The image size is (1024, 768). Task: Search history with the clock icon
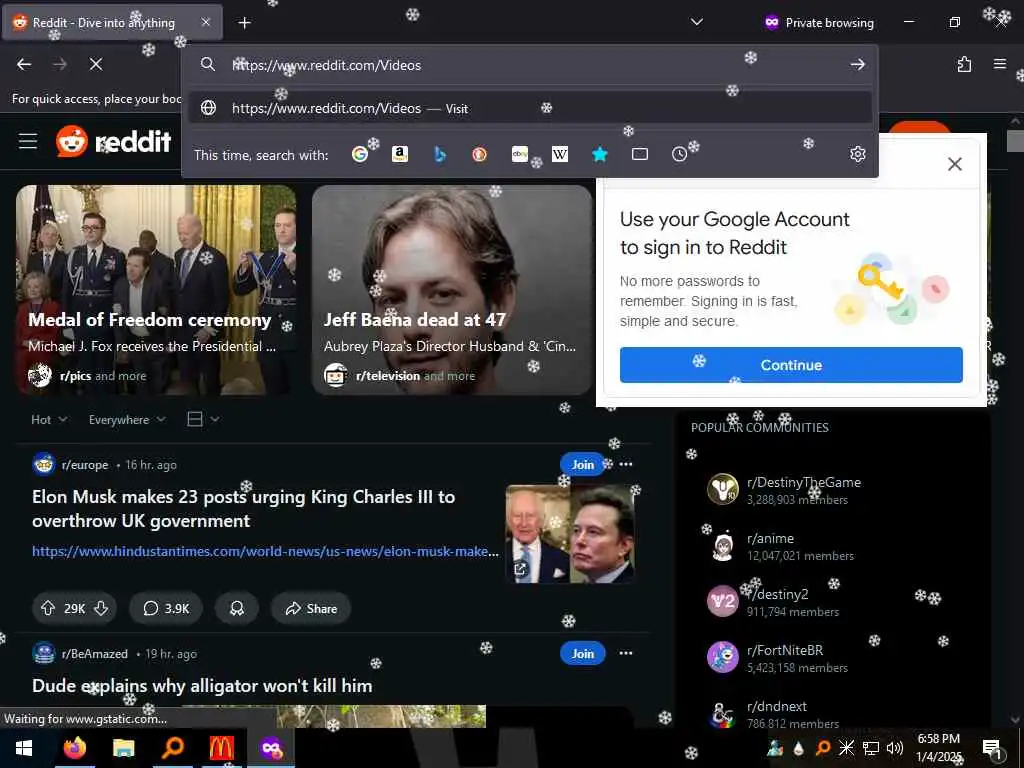679,154
